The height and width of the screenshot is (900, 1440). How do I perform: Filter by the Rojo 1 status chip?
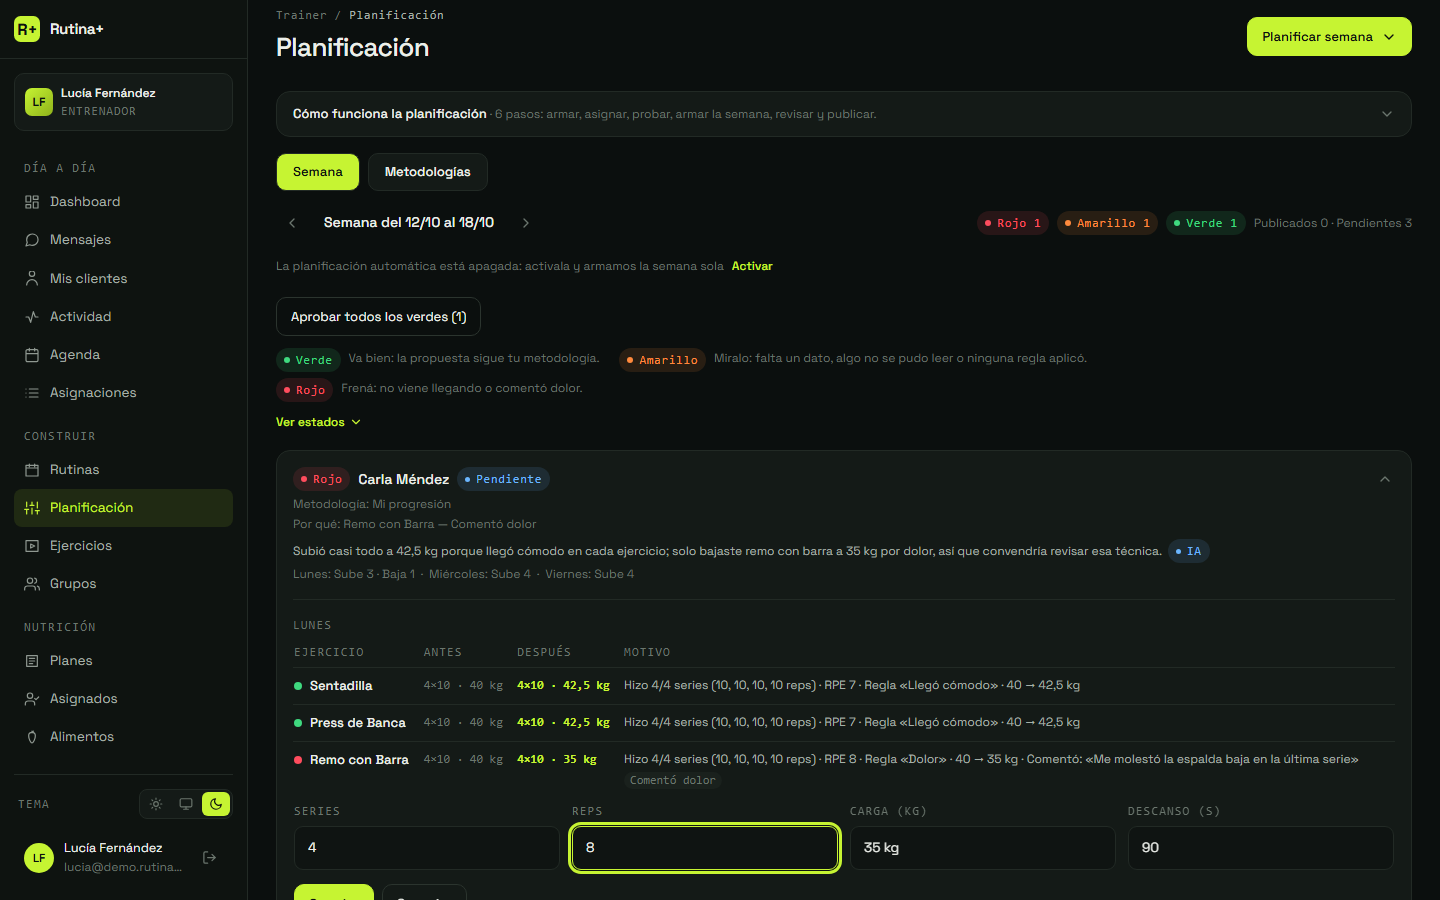[1013, 223]
